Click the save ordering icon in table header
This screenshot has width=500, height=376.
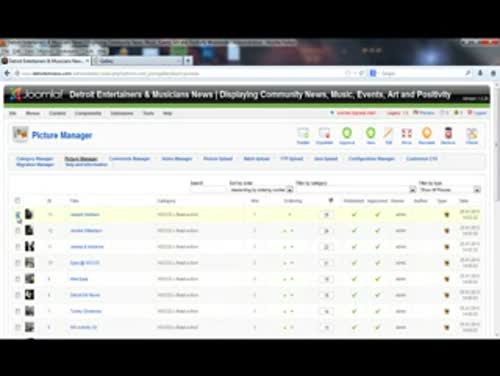tap(331, 200)
